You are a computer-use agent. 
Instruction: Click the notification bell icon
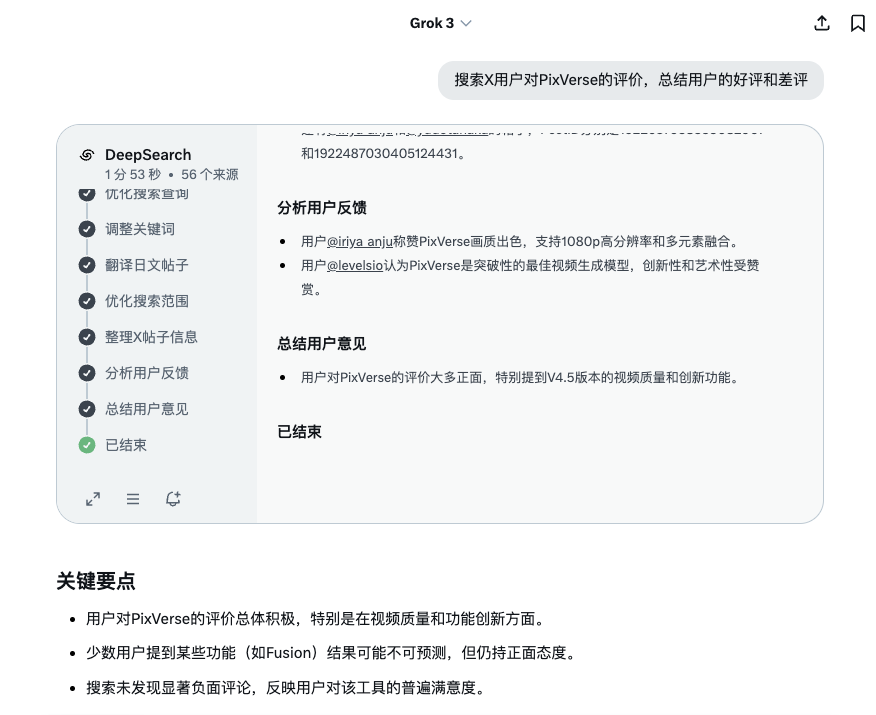click(173, 499)
